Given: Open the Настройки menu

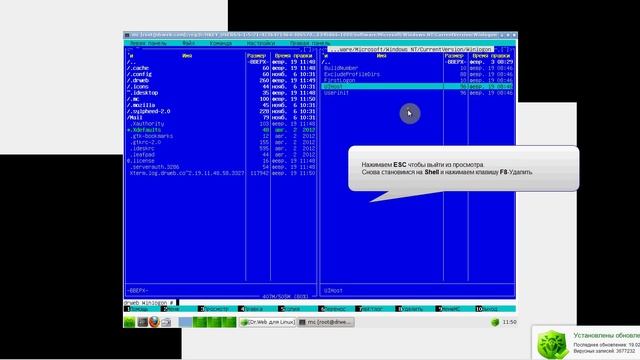Looking at the screenshot, I should 261,43.
